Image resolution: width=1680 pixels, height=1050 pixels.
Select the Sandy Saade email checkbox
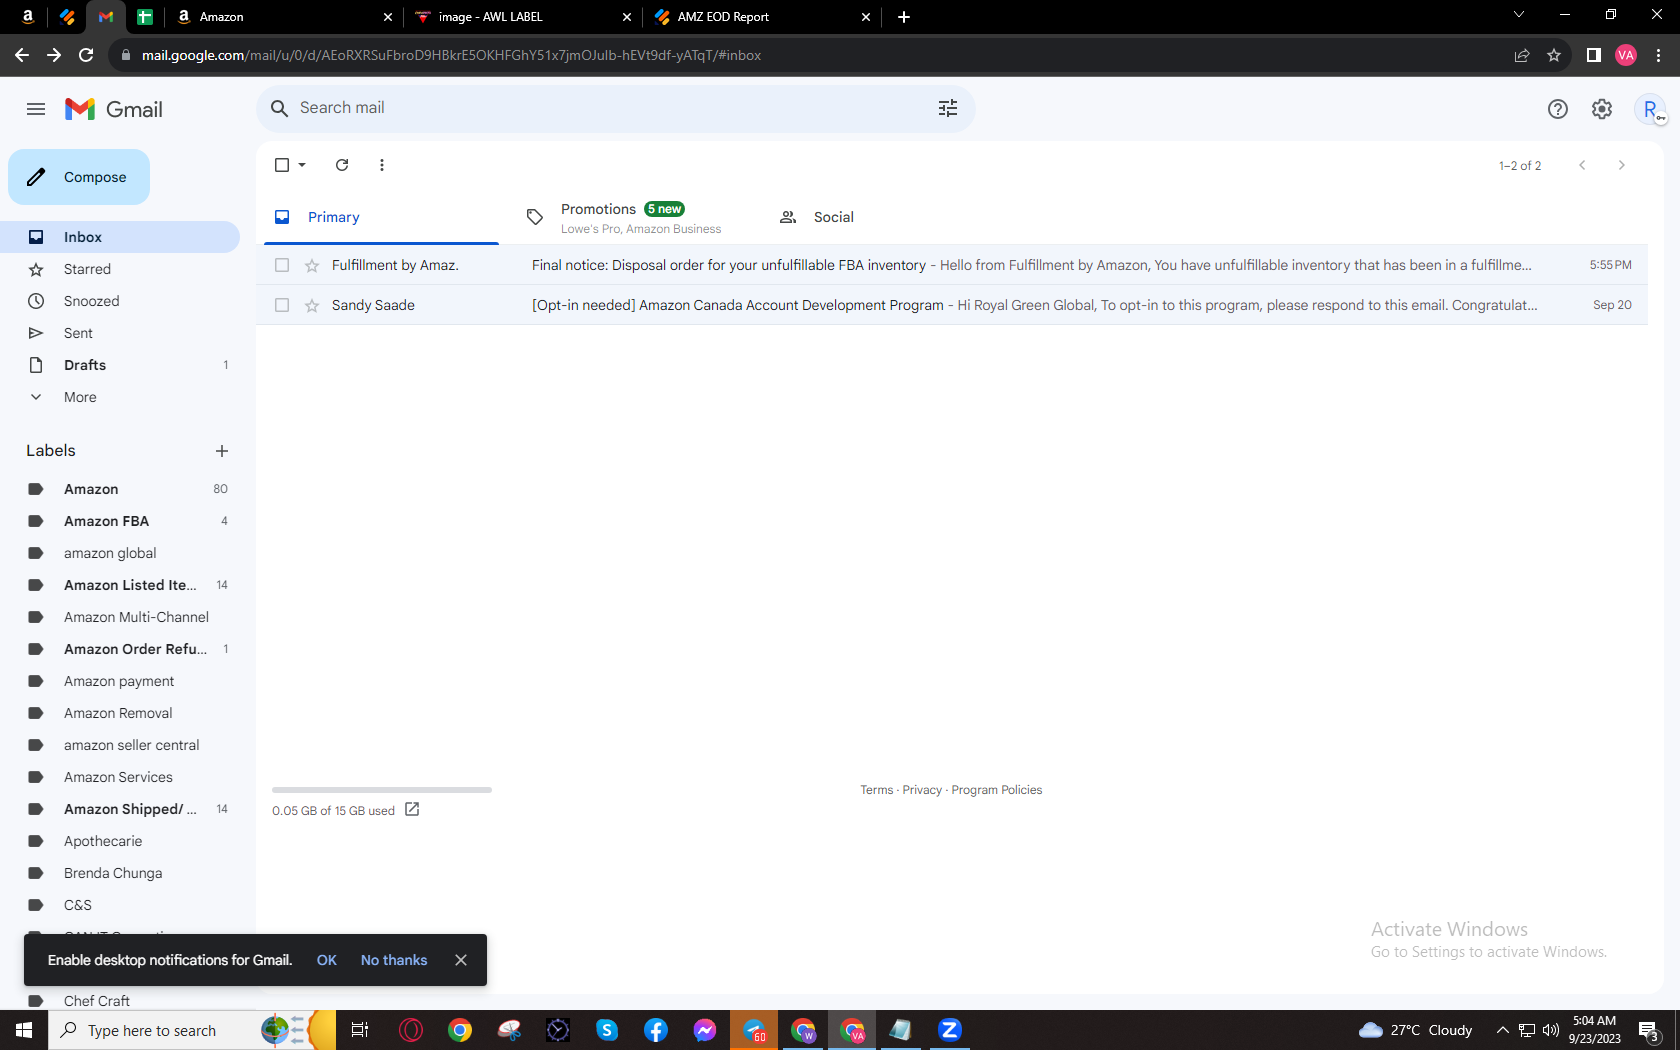pos(282,305)
